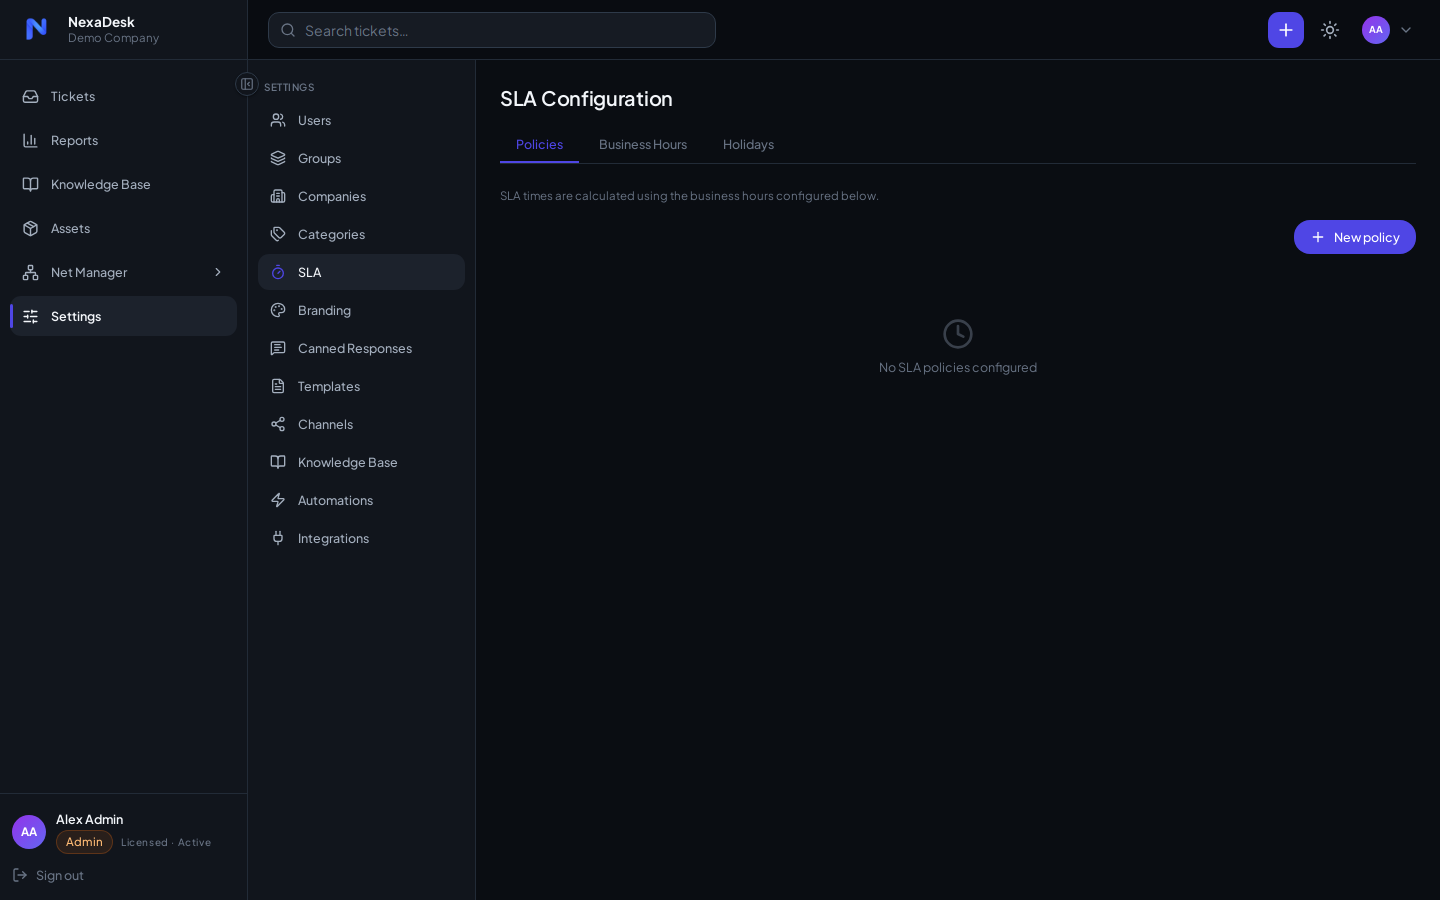Open the AA account dropdown chevron
This screenshot has width=1440, height=900.
(1406, 30)
